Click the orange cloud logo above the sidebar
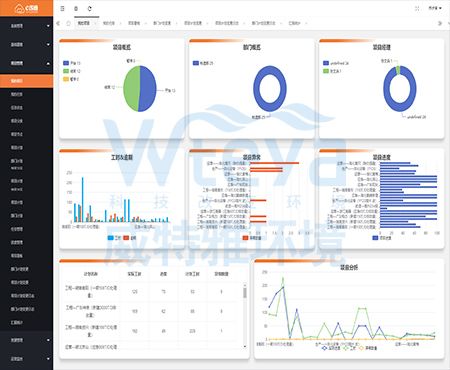The height and width of the screenshot is (370, 450). point(26,8)
